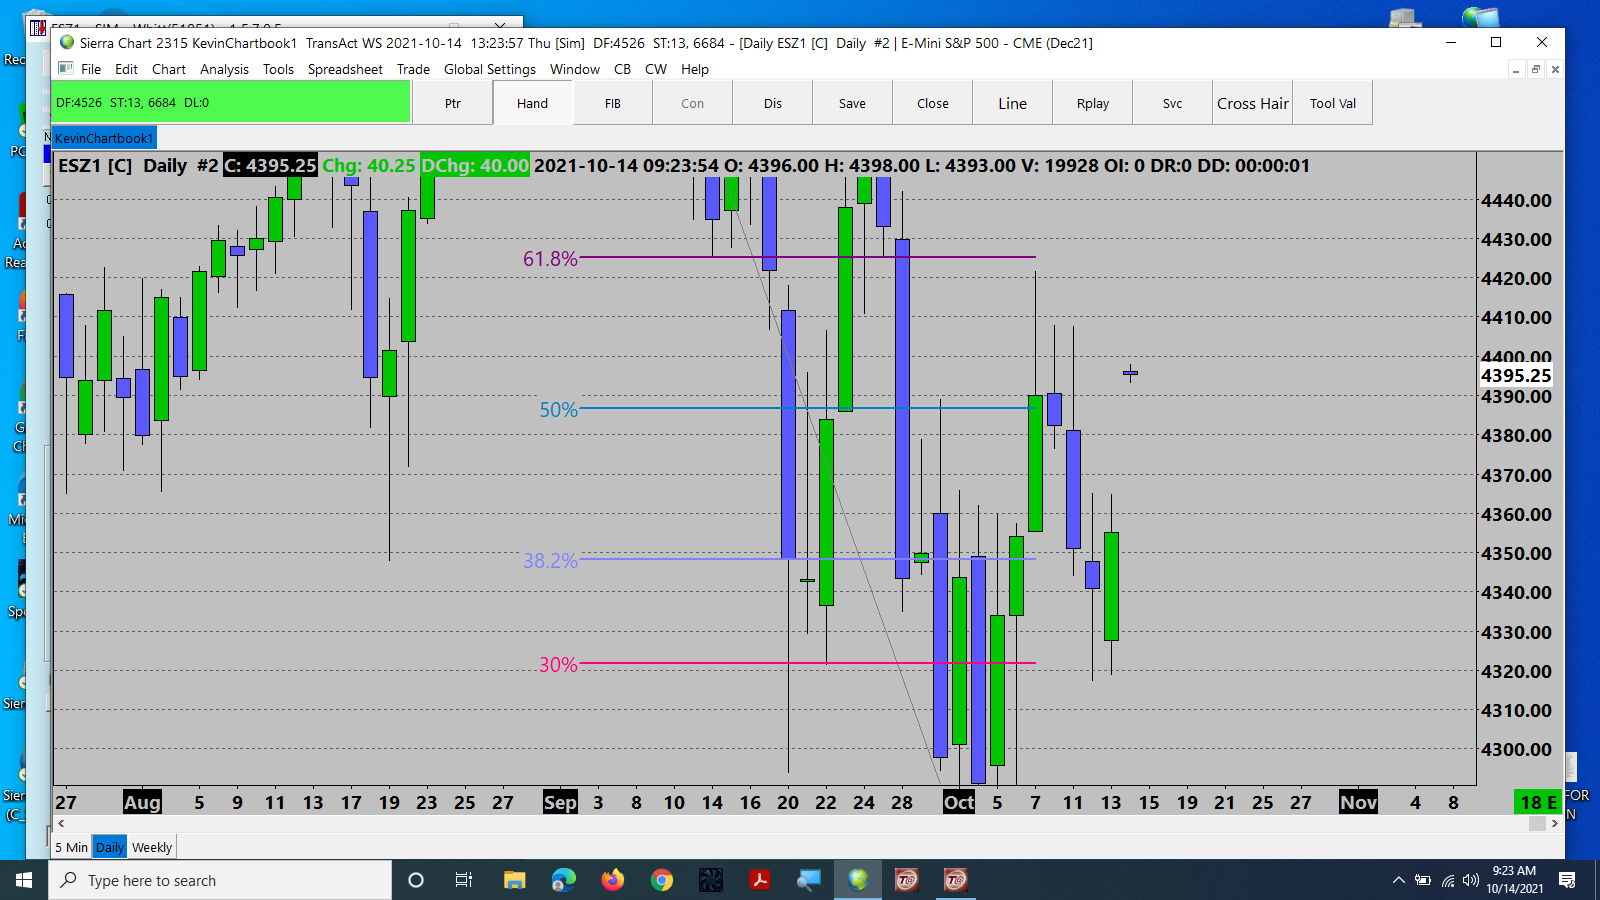Click the 61.8% Fibonacci level label
This screenshot has width=1600, height=900.
(x=550, y=259)
